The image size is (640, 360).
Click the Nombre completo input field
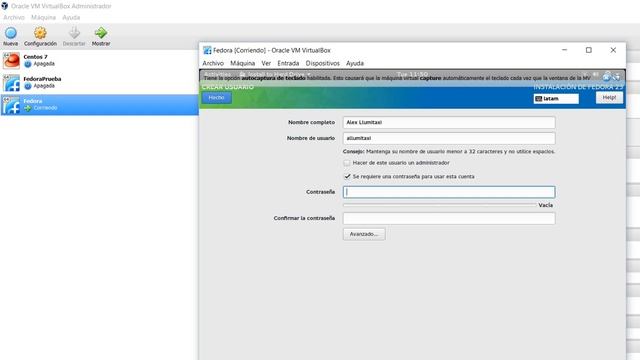tap(449, 122)
